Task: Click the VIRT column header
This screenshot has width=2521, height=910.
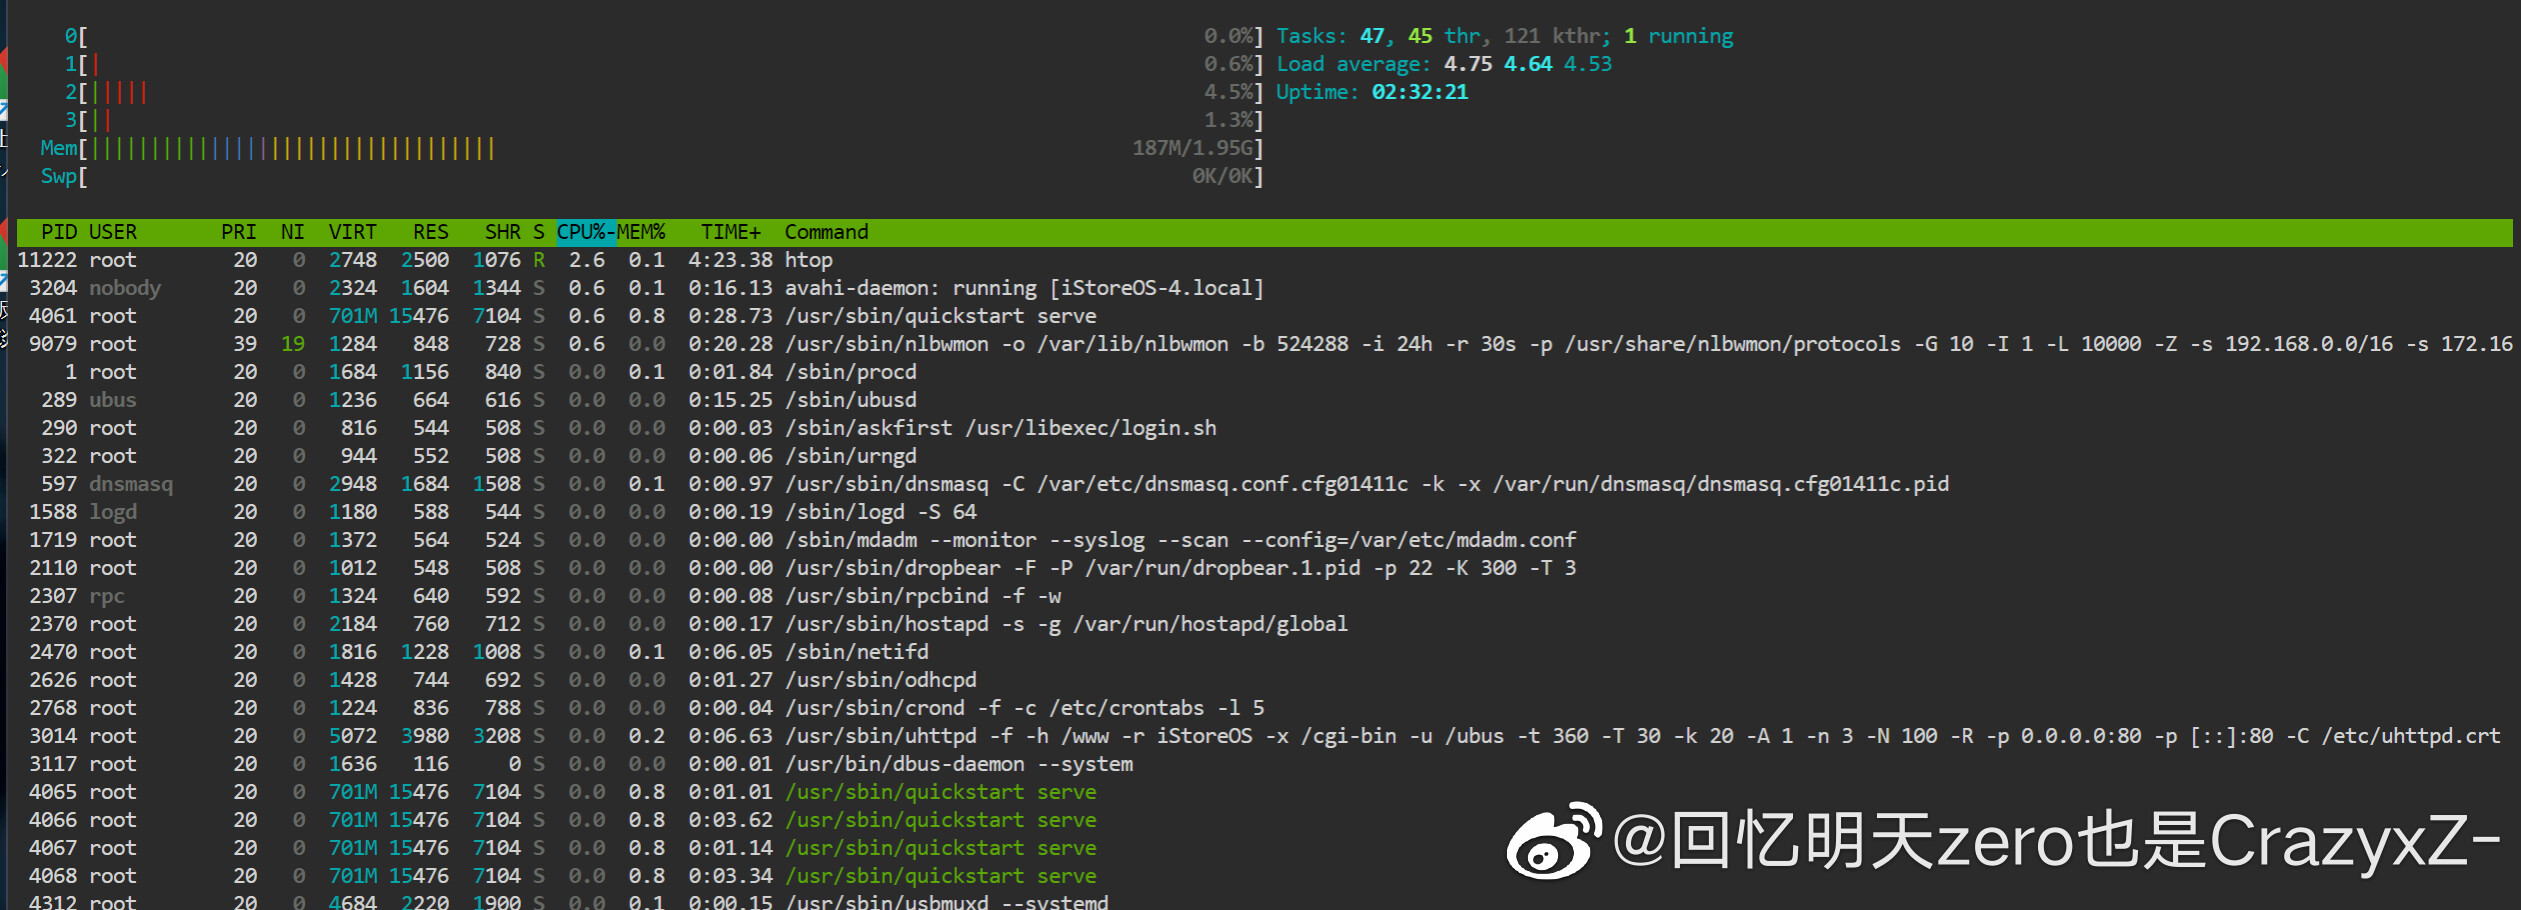Action: (352, 232)
